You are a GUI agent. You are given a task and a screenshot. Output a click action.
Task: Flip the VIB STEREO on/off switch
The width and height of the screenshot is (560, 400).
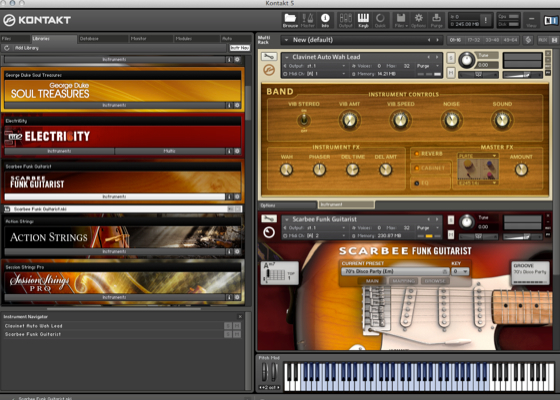pos(304,120)
